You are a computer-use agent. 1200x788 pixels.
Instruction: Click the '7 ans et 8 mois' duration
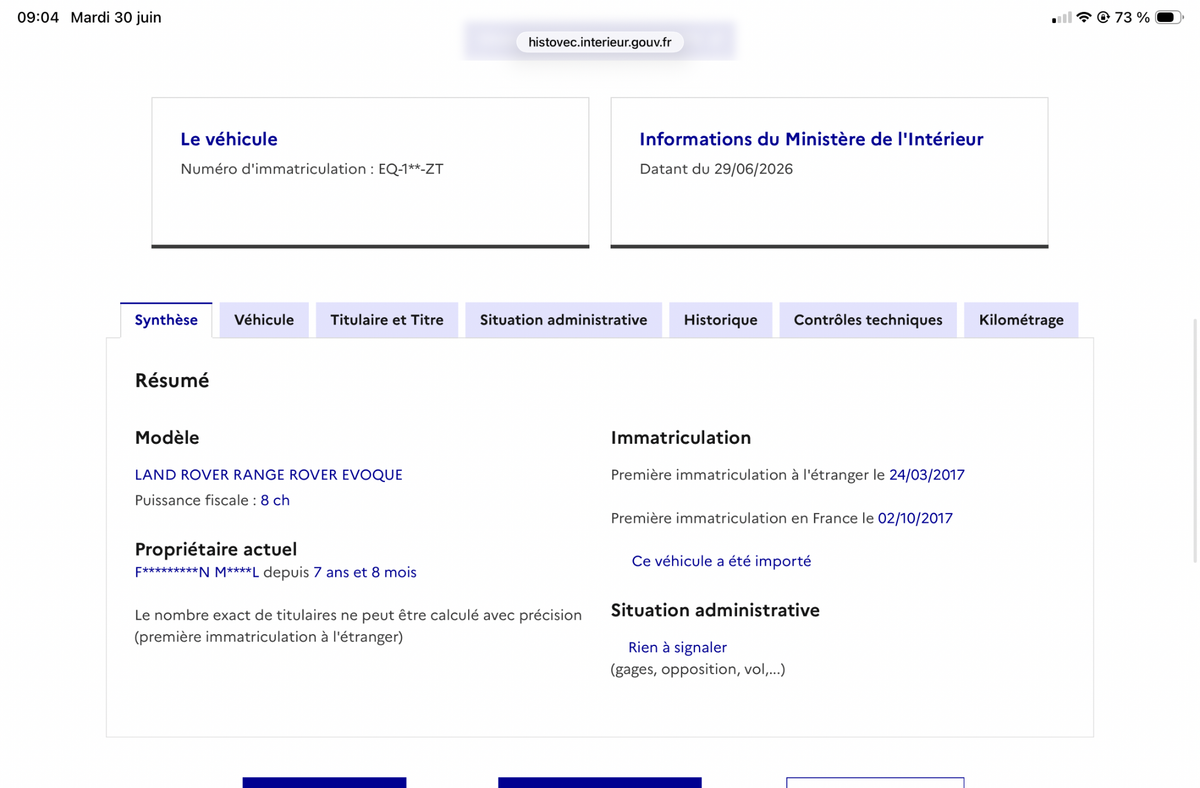365,572
